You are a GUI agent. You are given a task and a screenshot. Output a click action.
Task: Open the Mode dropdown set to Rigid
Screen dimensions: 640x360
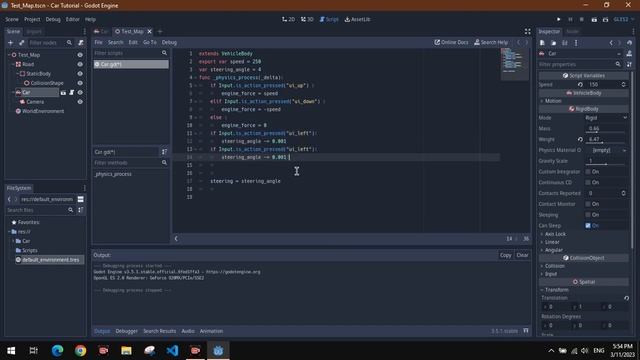pos(606,118)
